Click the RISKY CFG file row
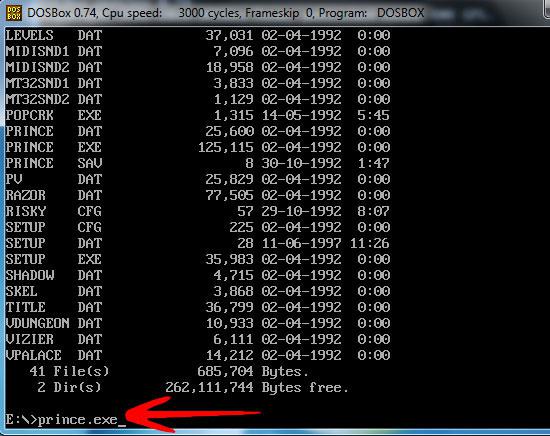 pyautogui.click(x=198, y=212)
